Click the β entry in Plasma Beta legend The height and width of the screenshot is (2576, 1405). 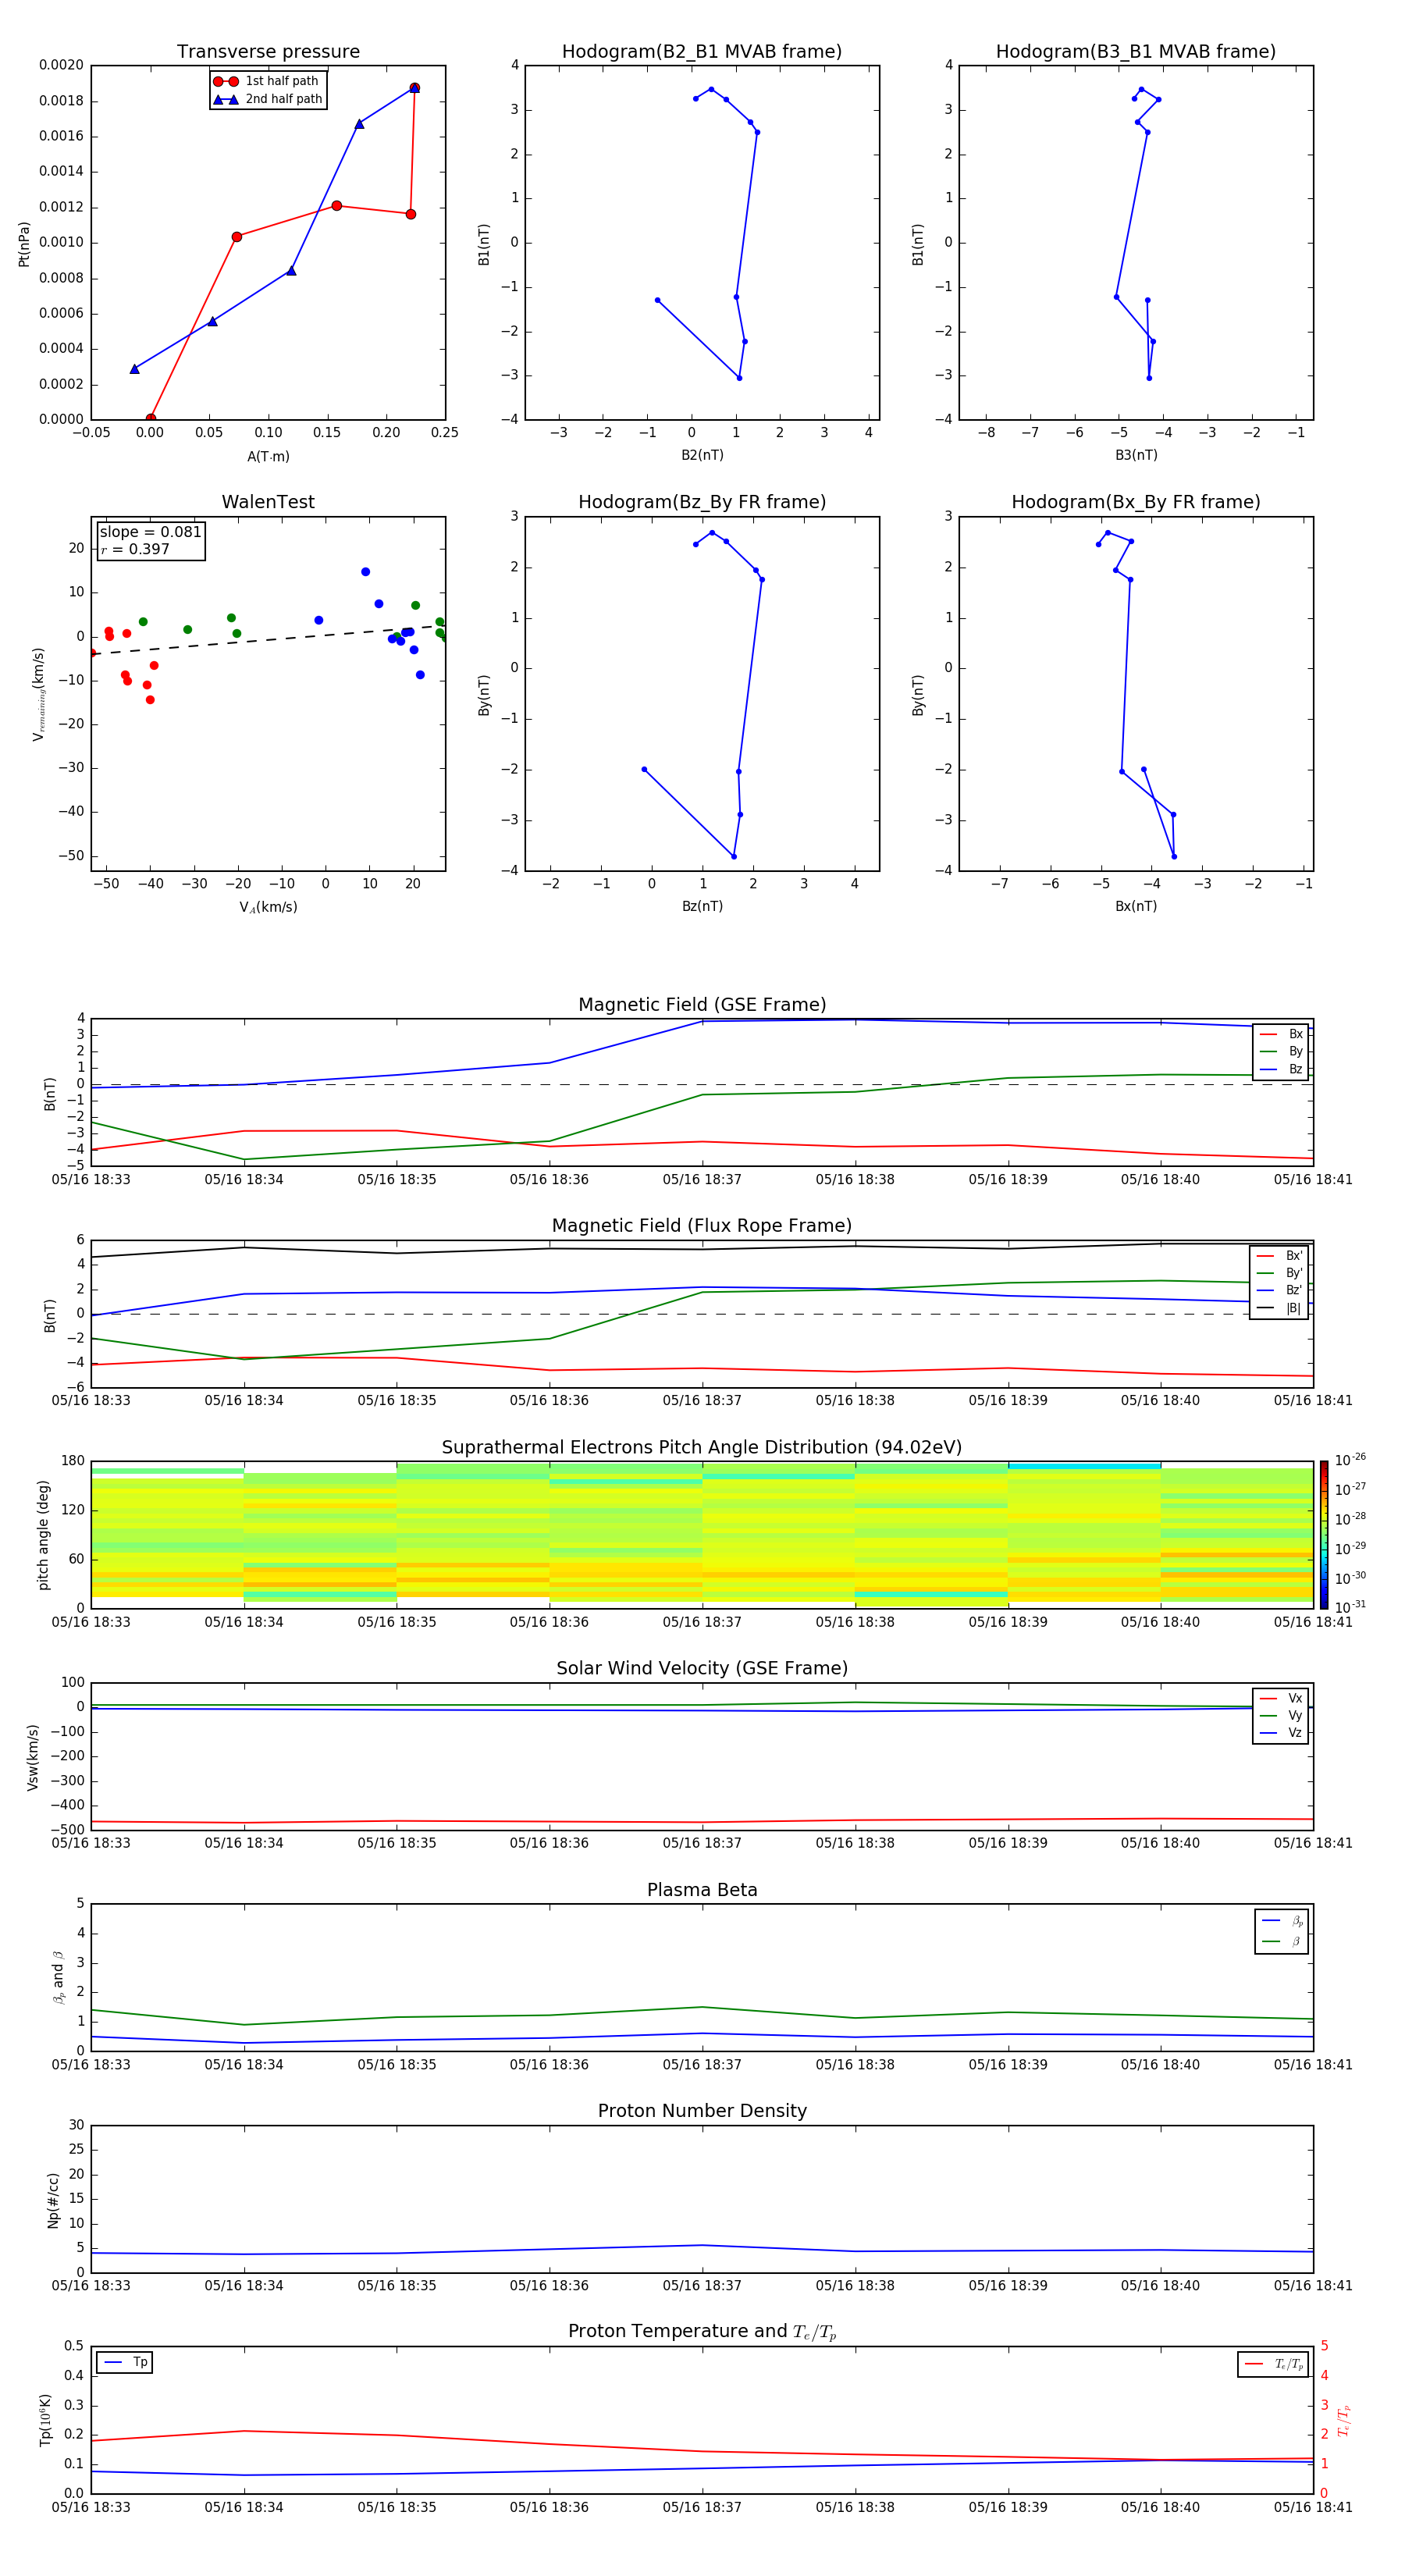tap(1282, 1941)
